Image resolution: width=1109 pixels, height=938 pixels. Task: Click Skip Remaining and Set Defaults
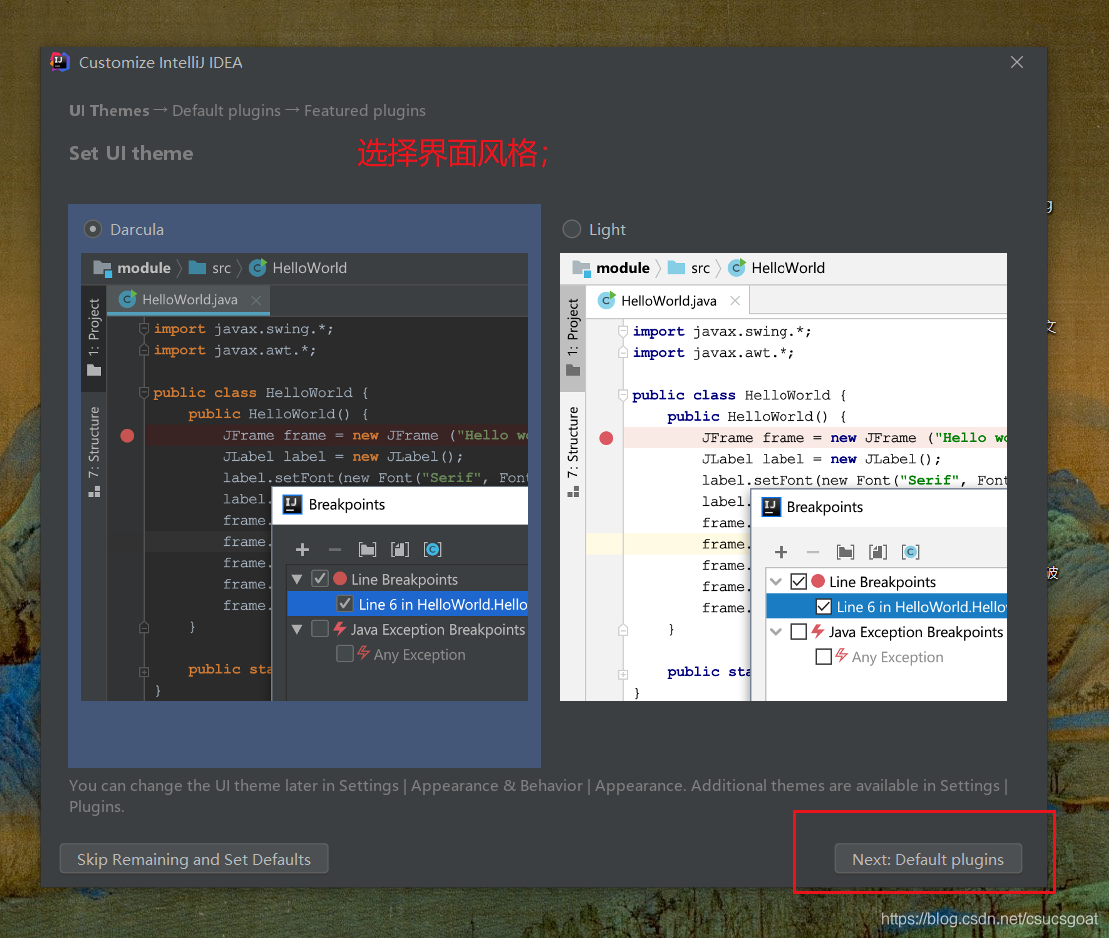(x=194, y=859)
